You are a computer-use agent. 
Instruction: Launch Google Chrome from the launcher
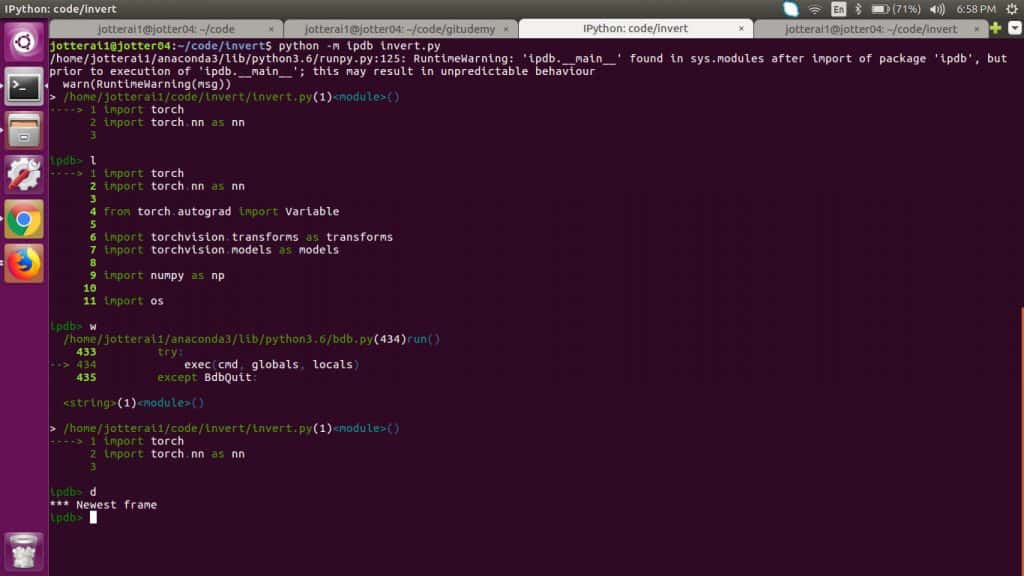pos(24,219)
